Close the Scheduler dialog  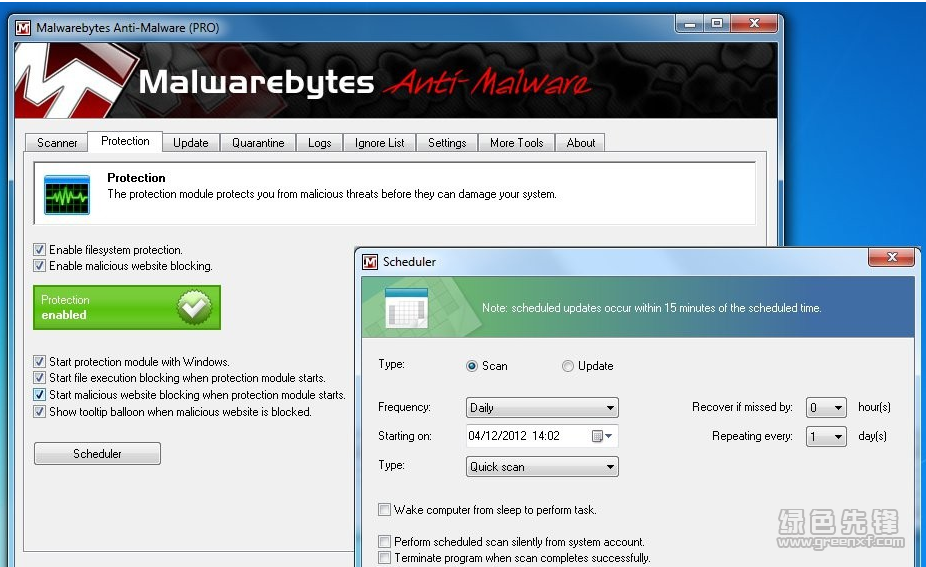pos(892,257)
